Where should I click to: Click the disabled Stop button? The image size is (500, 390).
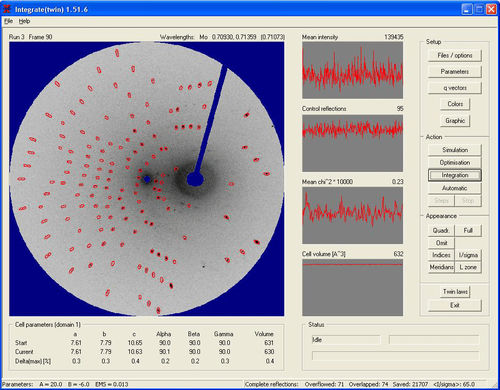coord(468,201)
